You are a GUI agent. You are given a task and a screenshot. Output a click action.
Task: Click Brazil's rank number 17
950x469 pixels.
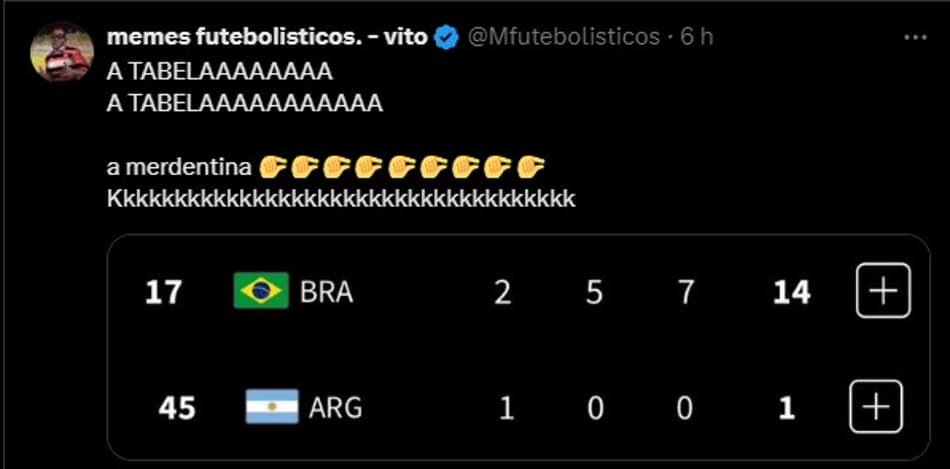click(163, 293)
